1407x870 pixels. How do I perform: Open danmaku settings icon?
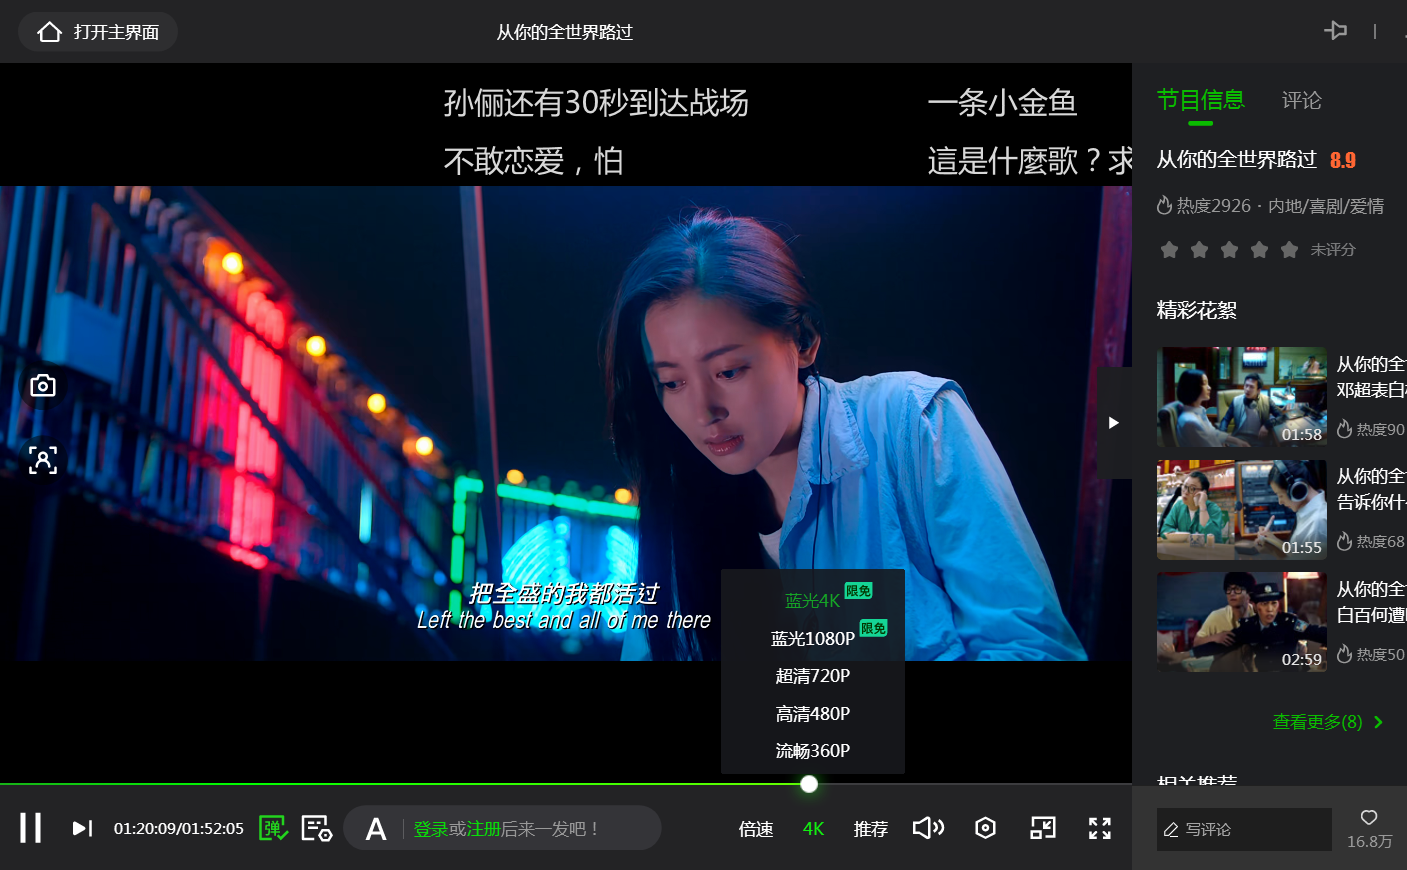pos(317,828)
